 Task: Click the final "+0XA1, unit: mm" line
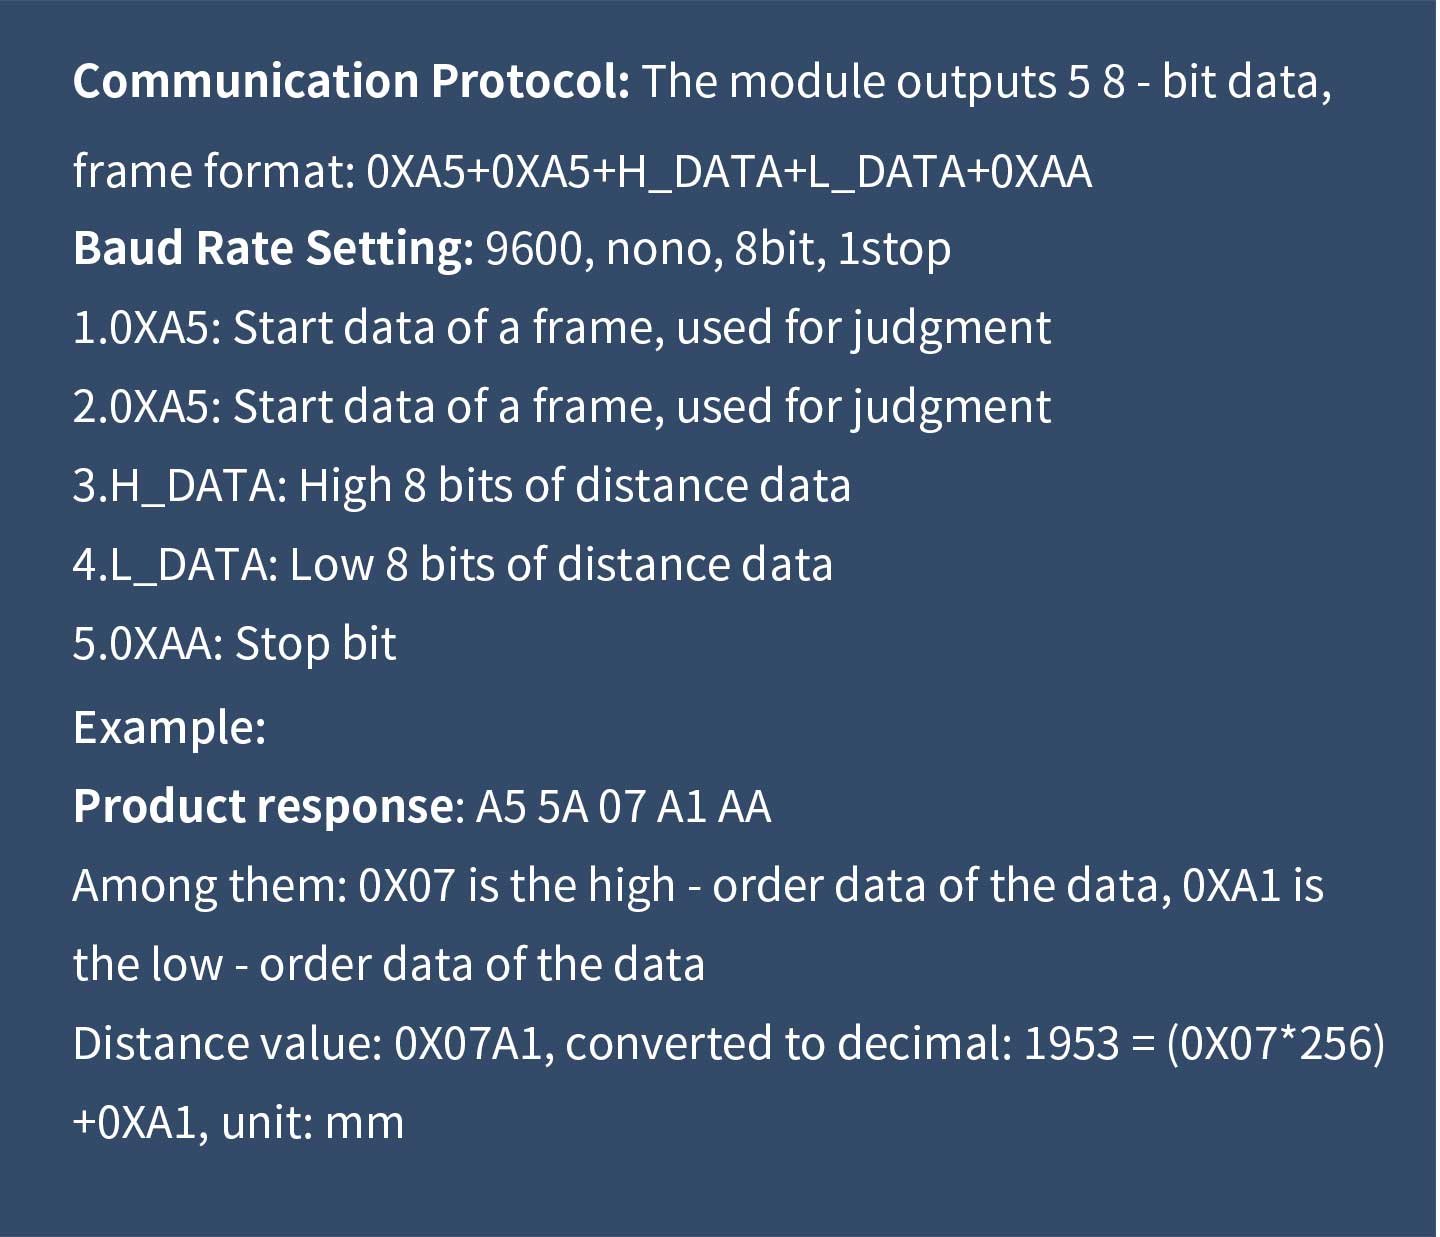pyautogui.click(x=238, y=1123)
